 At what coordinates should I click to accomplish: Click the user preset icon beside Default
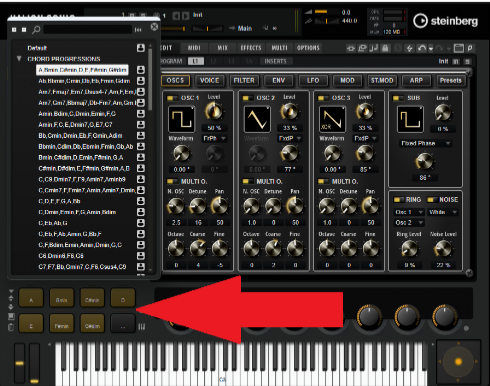click(x=141, y=48)
